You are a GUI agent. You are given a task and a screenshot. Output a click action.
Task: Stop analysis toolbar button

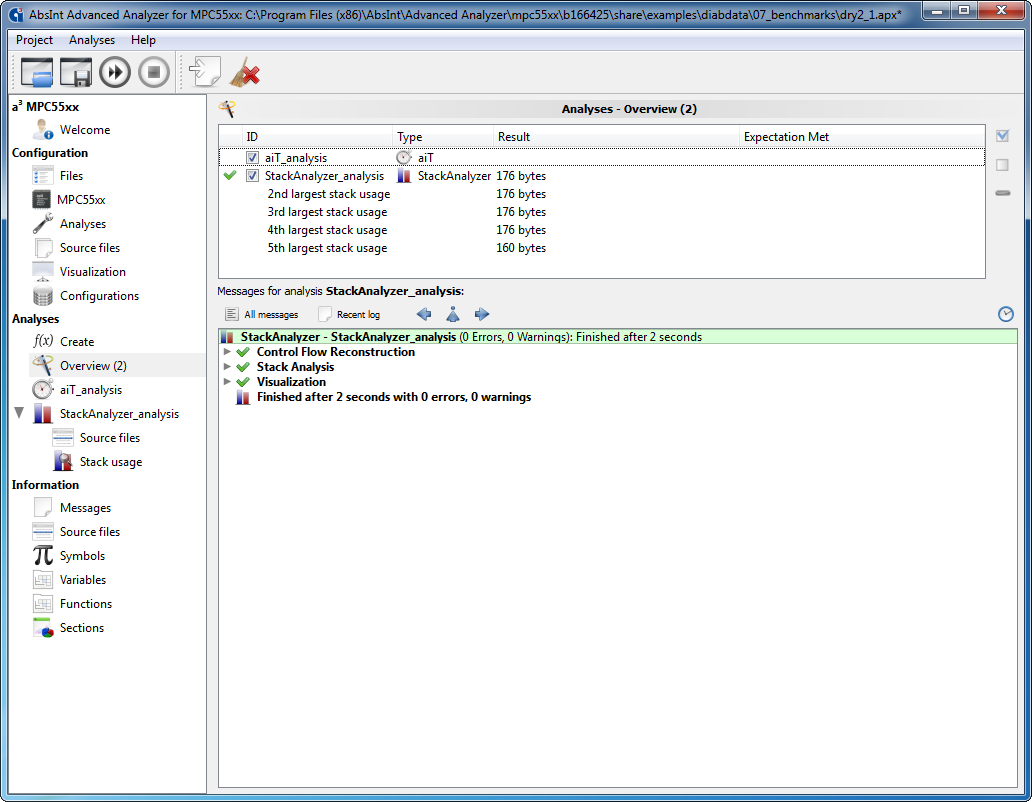point(154,72)
